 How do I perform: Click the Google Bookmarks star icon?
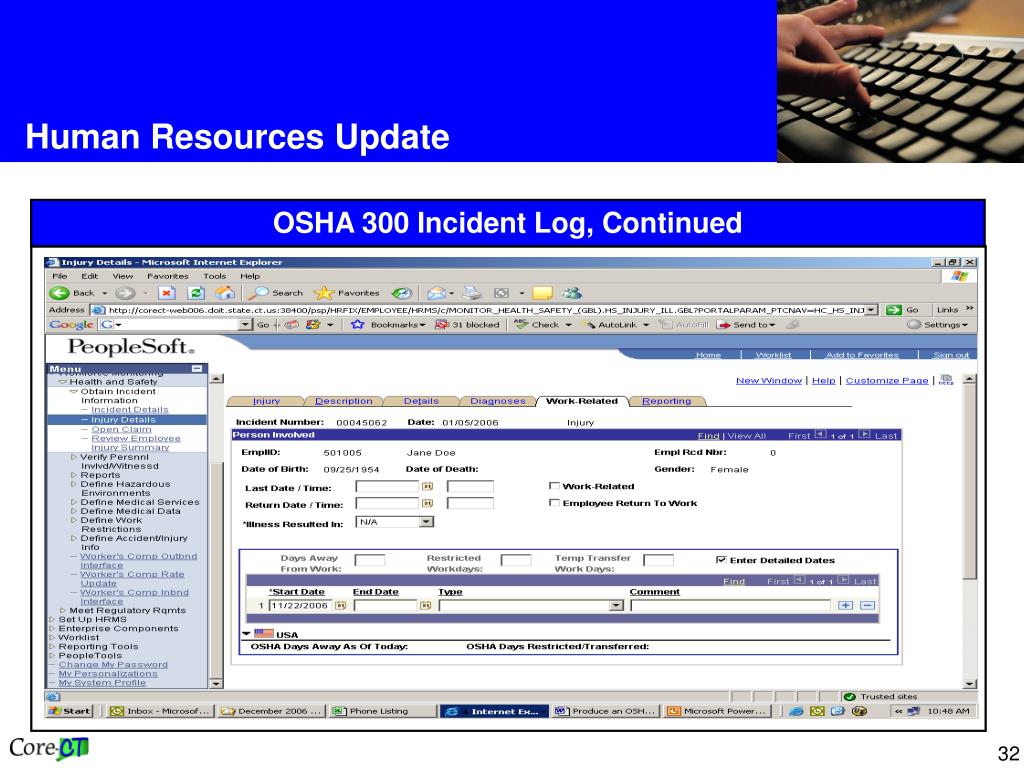pyautogui.click(x=357, y=325)
